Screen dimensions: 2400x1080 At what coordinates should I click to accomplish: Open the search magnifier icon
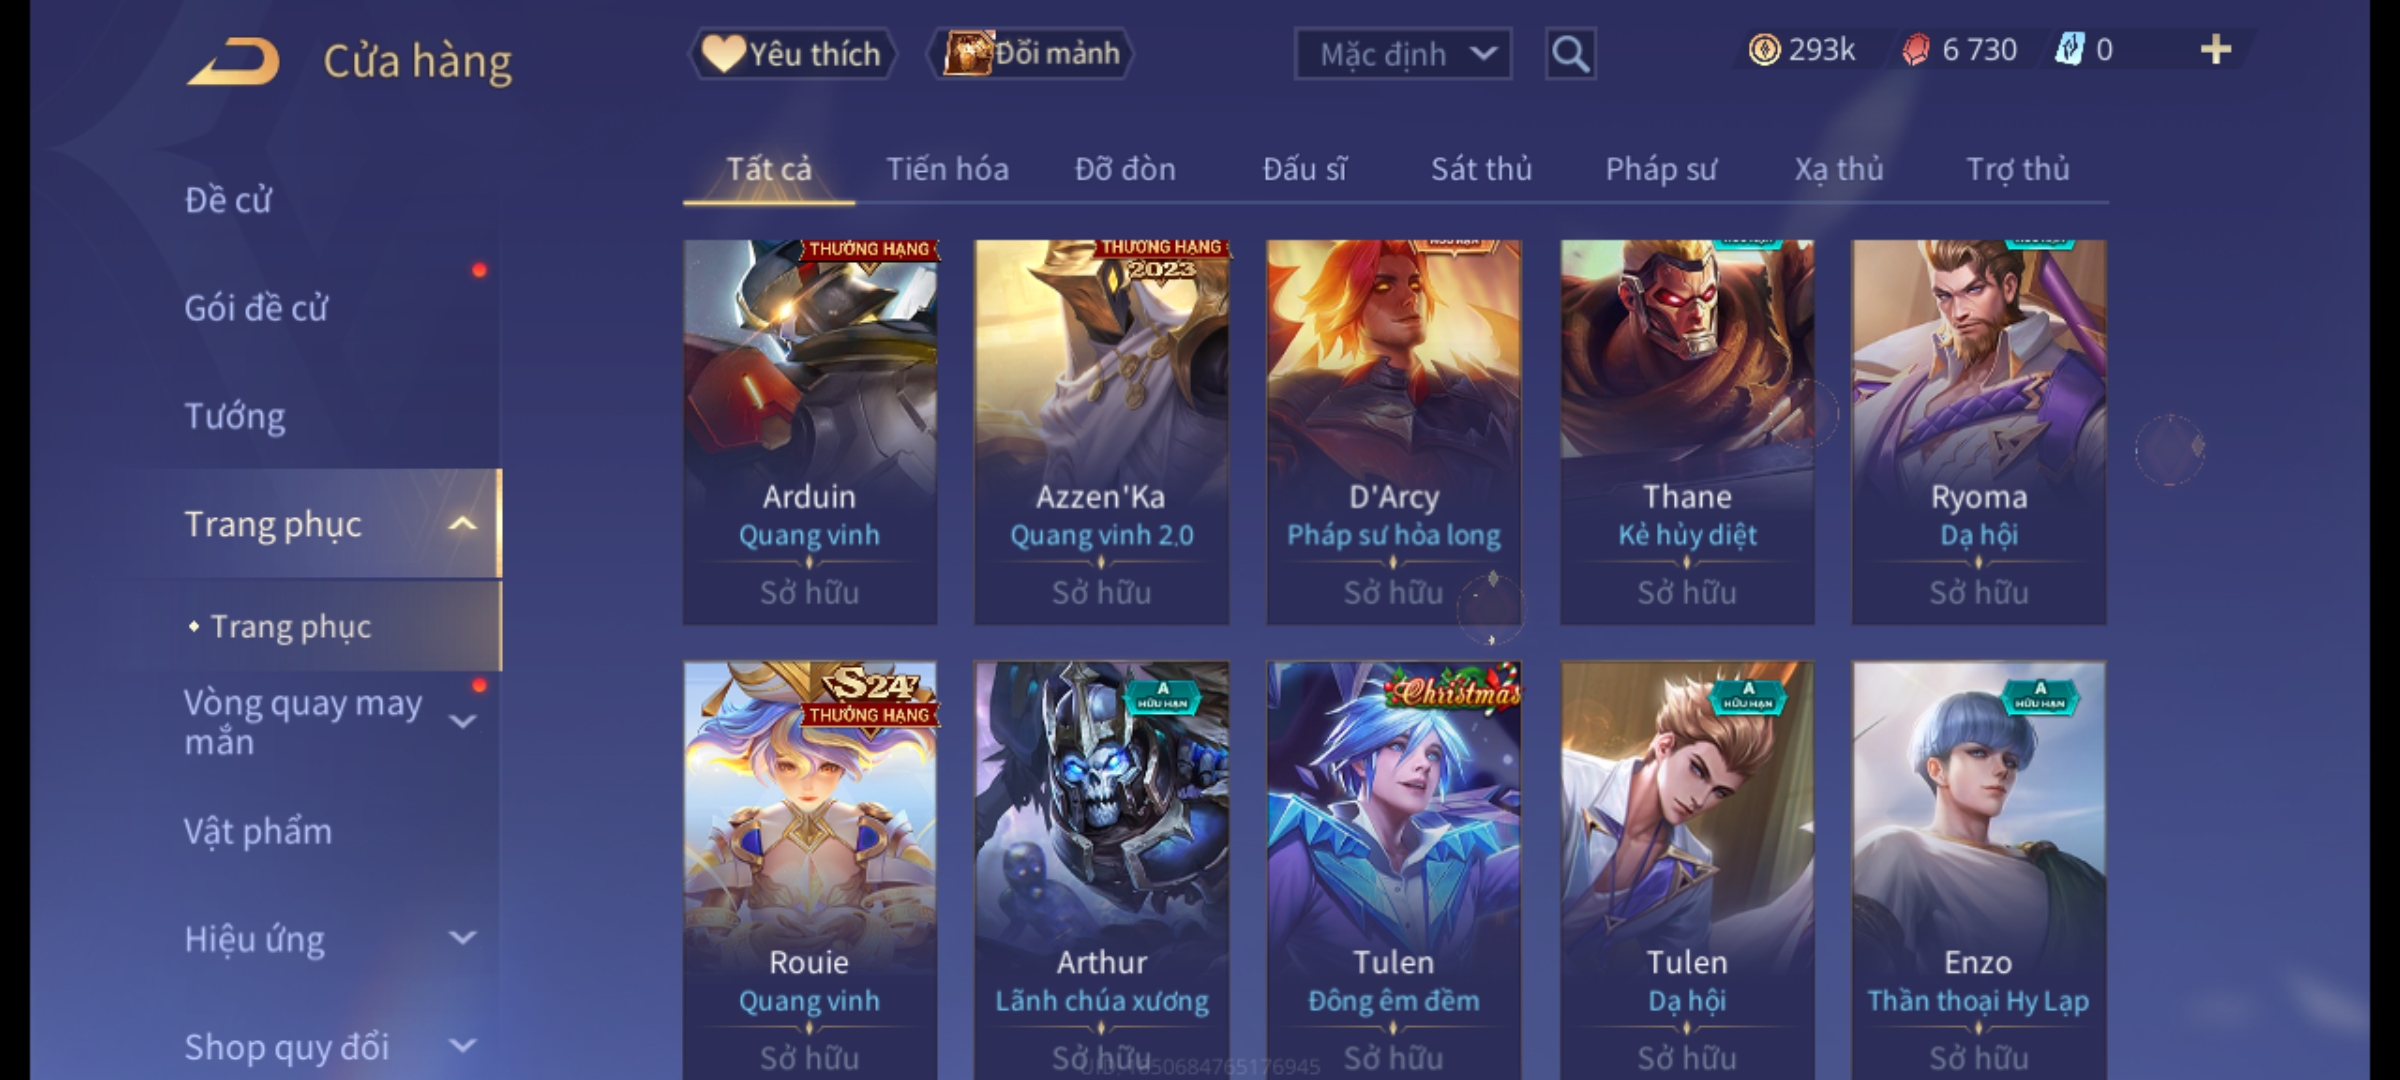coord(1570,54)
